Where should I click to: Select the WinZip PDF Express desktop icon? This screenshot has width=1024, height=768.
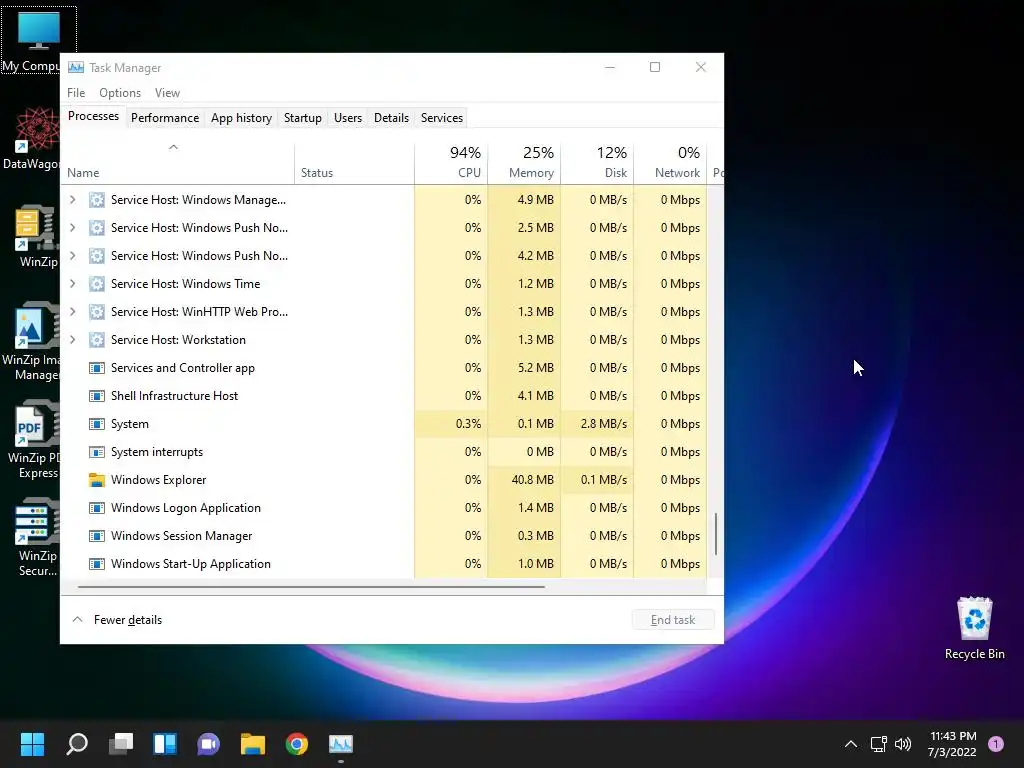point(33,440)
